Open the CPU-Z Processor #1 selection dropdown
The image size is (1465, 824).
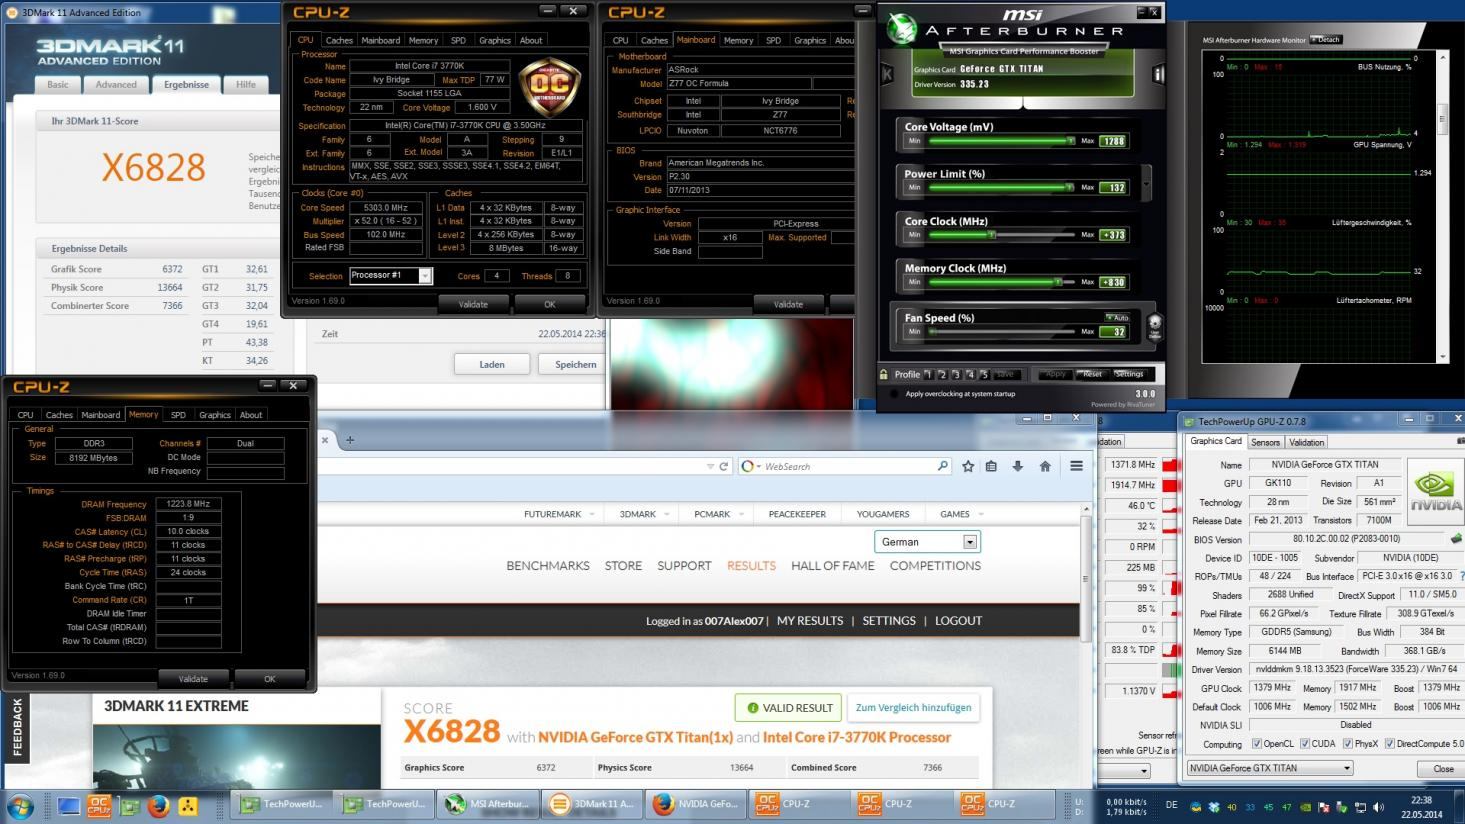(425, 276)
